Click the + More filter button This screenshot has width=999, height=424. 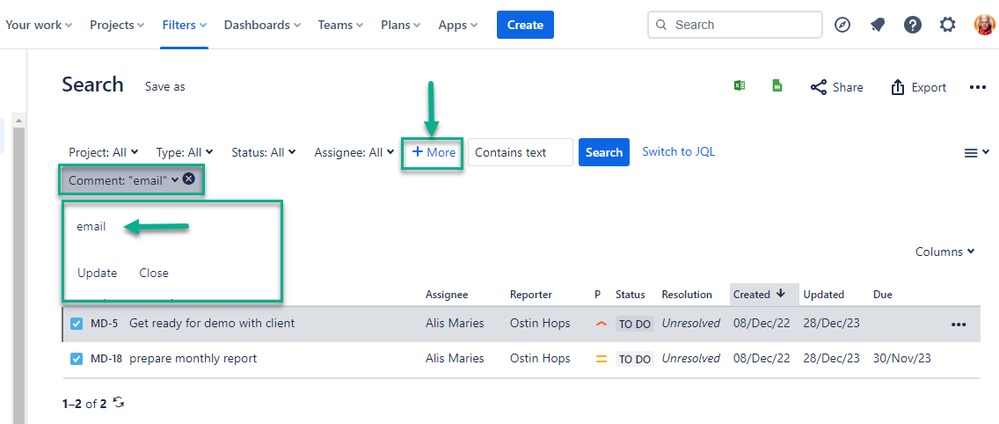(x=433, y=152)
